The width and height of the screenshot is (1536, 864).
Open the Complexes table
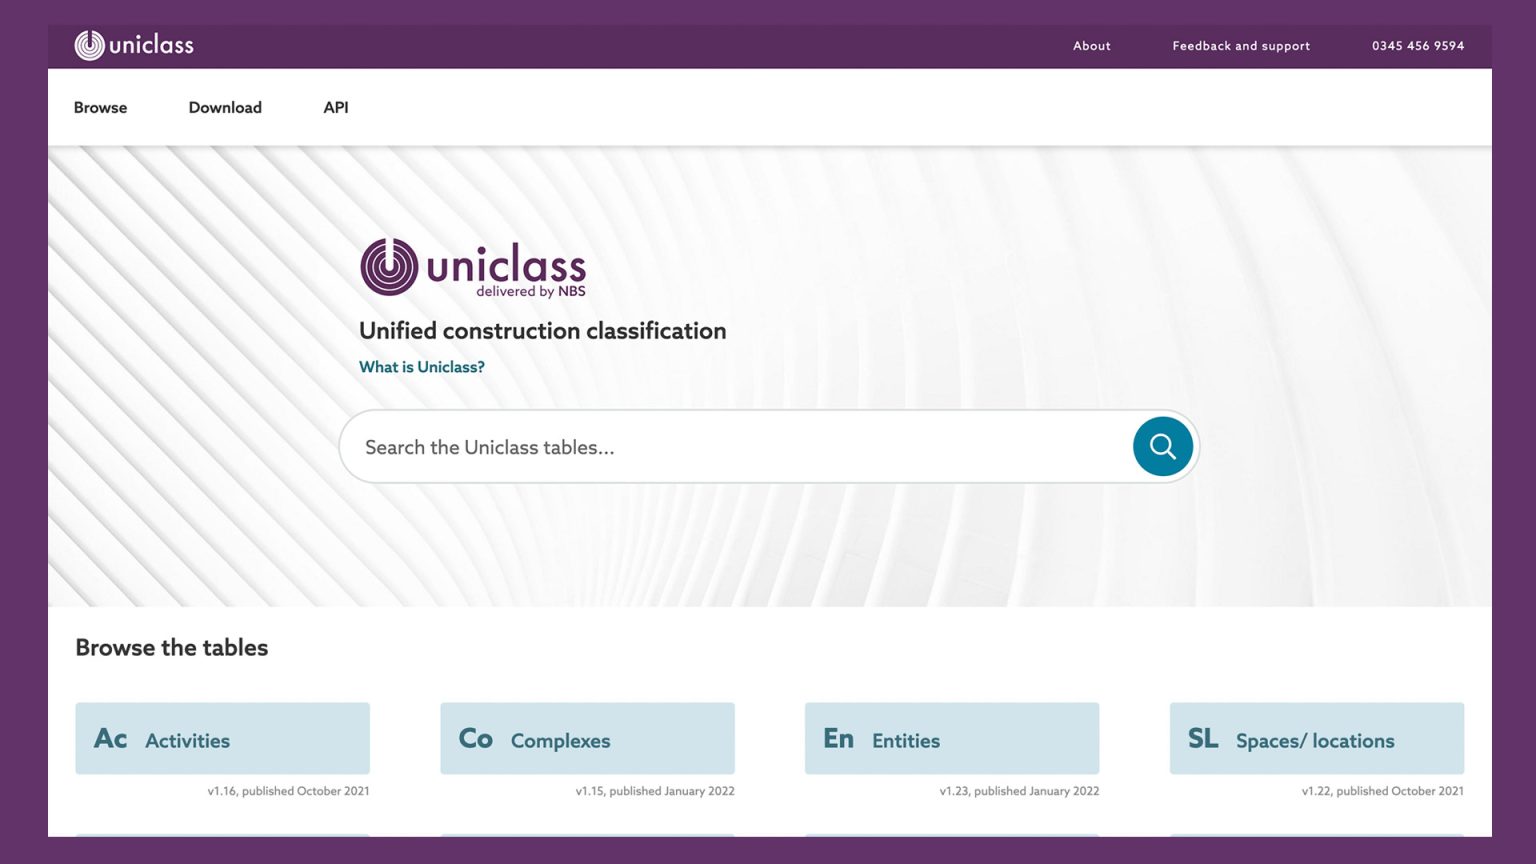click(x=587, y=738)
